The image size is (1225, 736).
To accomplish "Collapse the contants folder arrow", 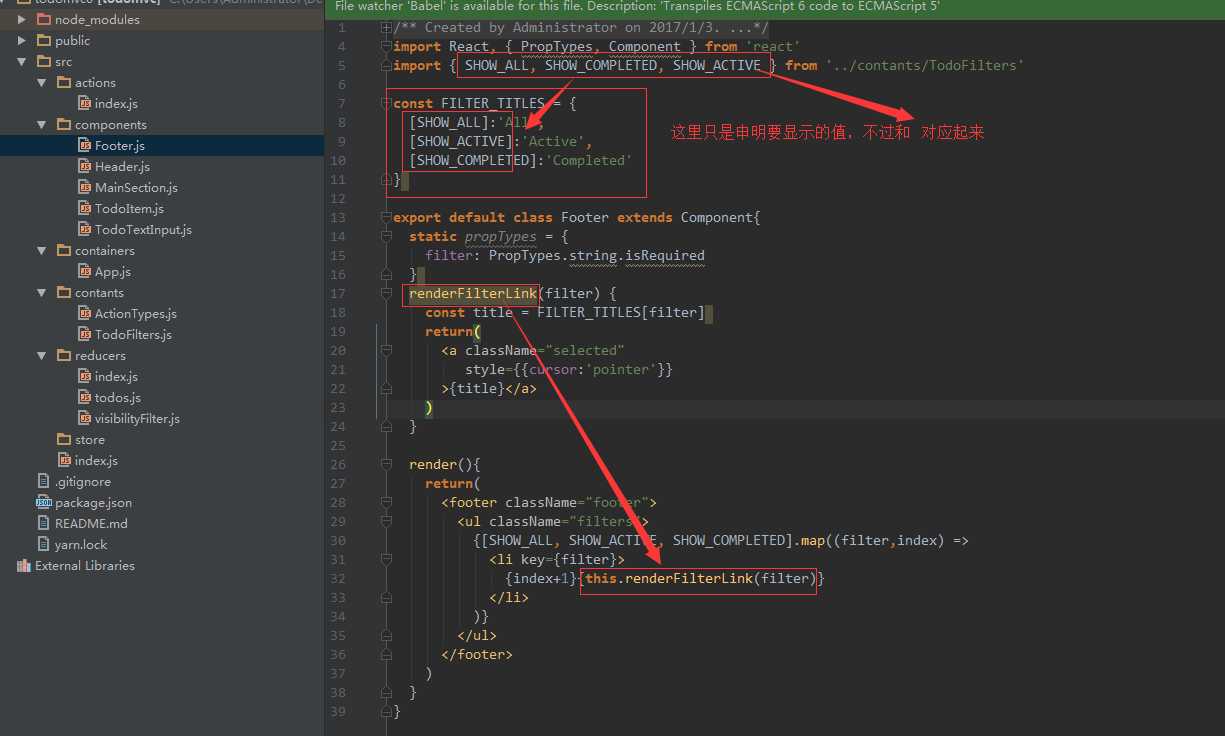I will (42, 292).
